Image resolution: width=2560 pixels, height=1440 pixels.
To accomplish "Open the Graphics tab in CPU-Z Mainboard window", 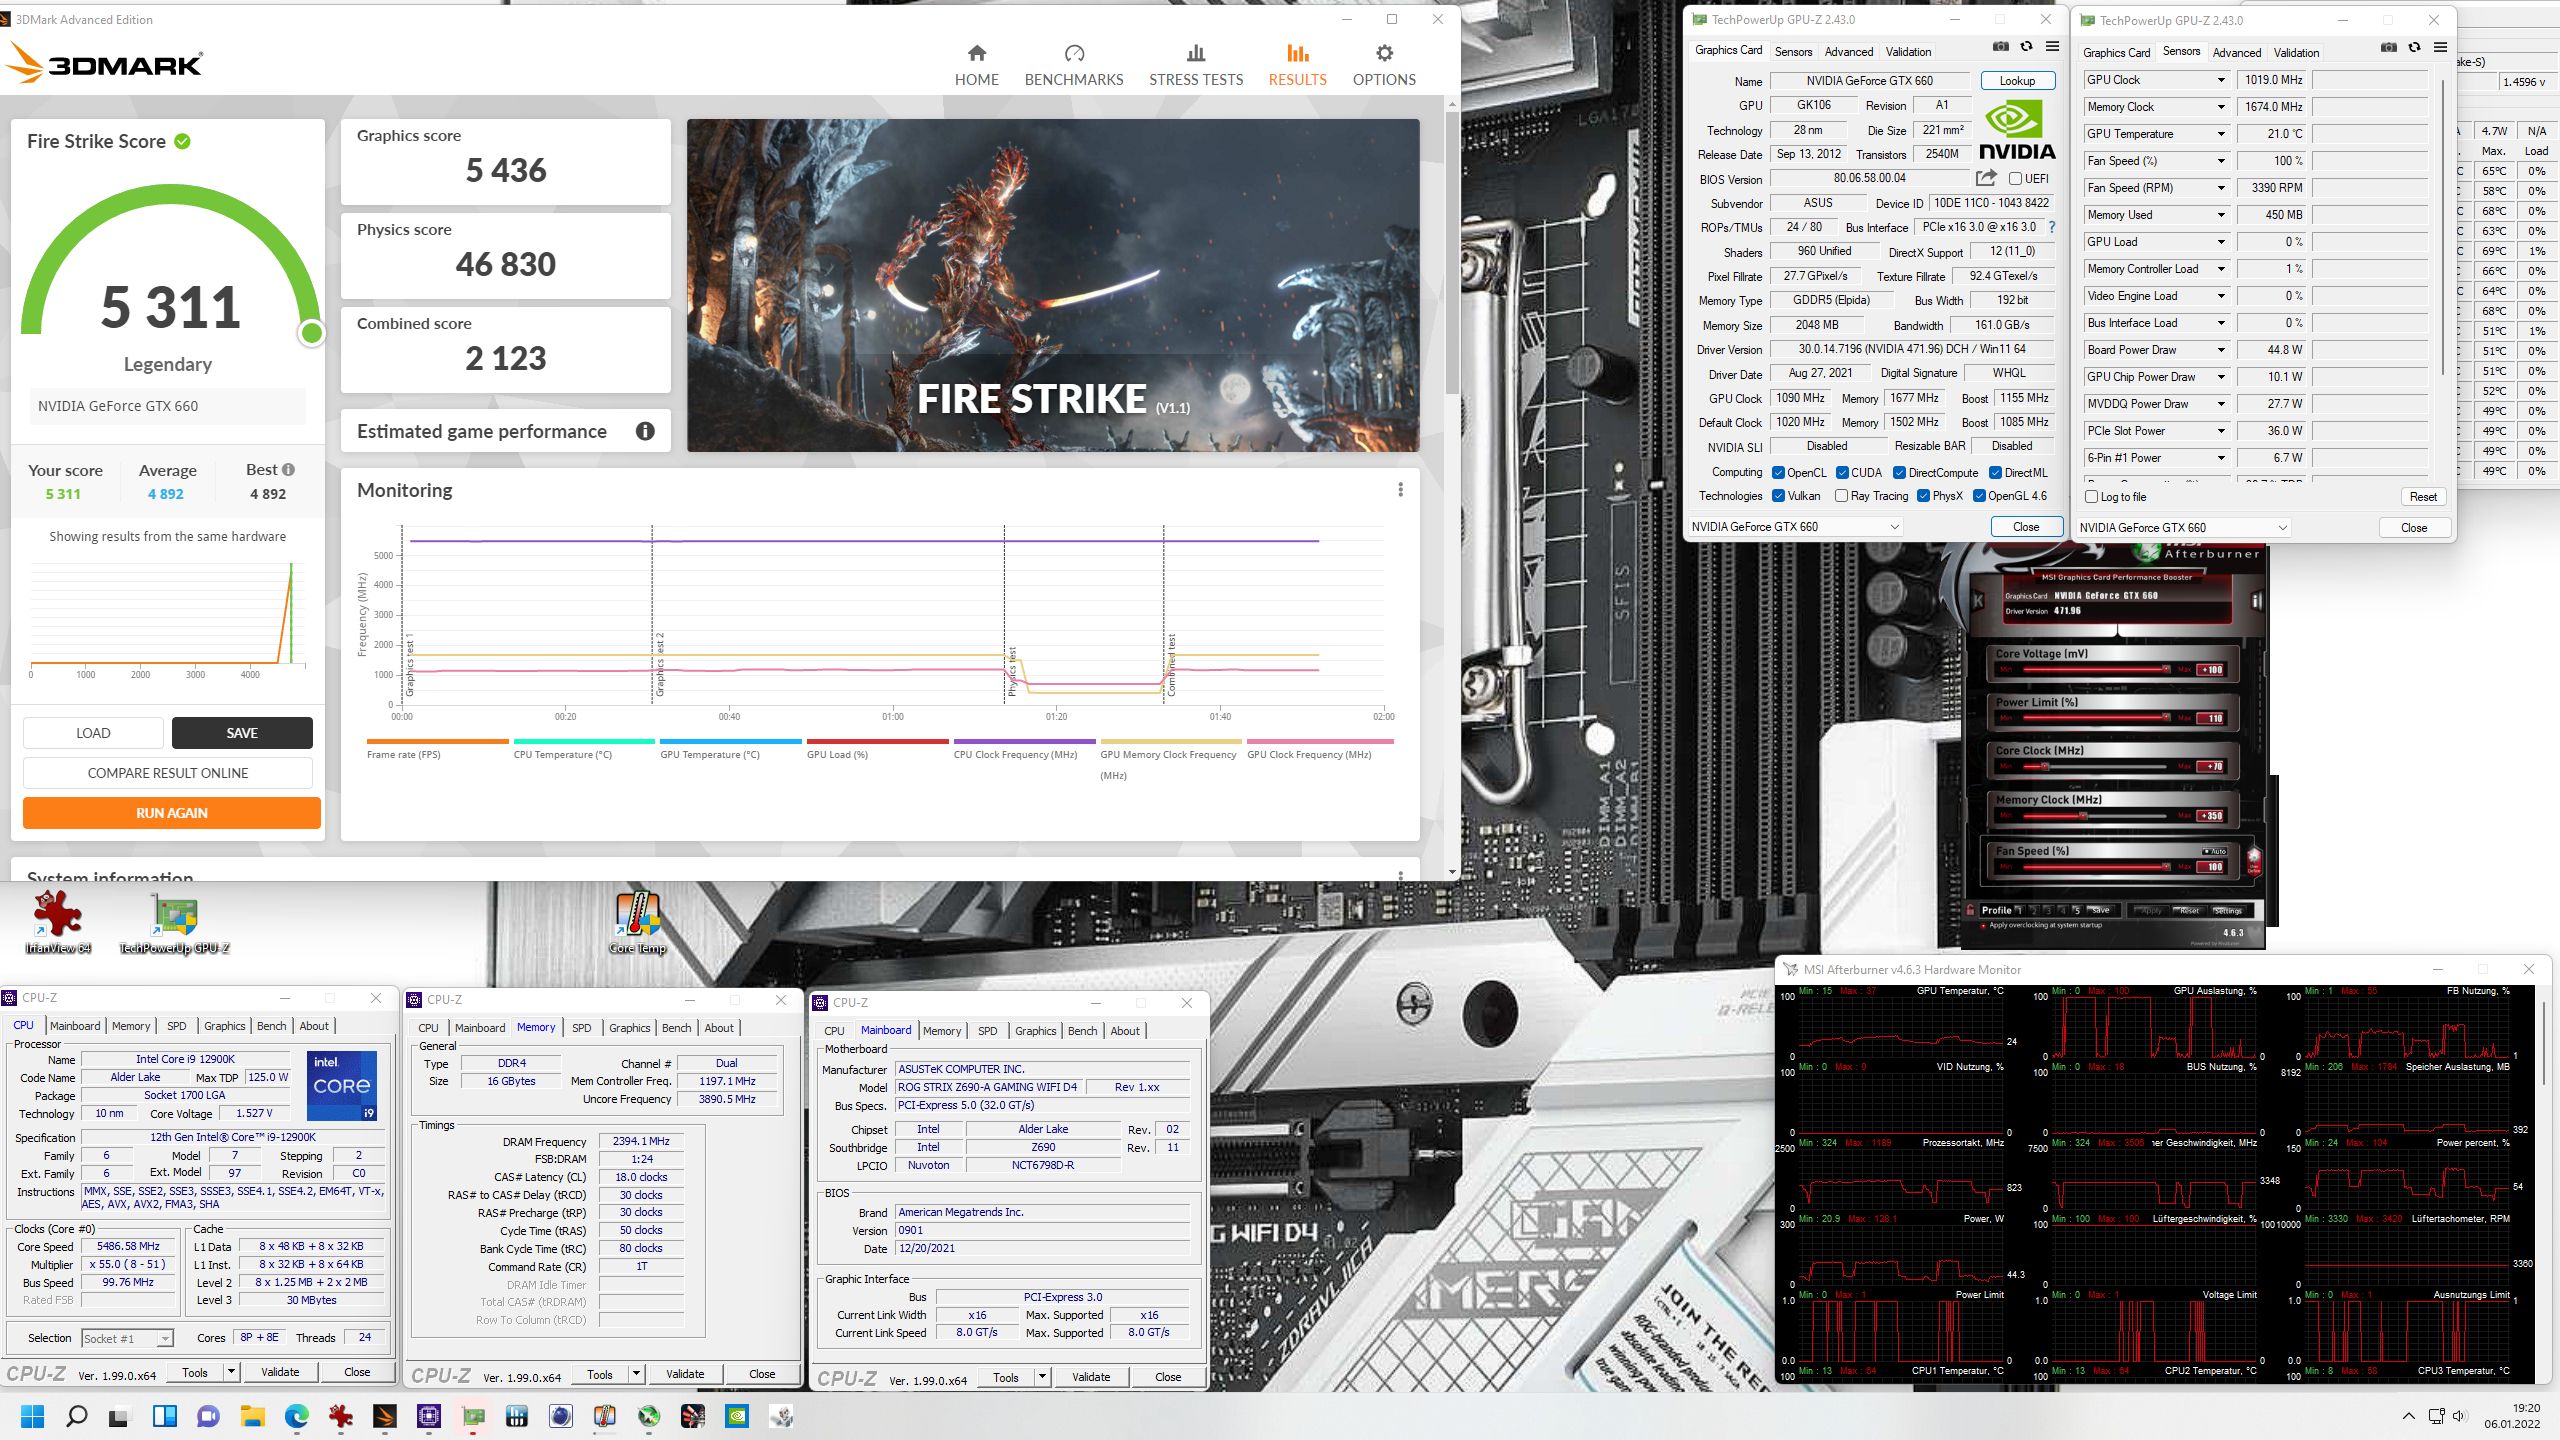I will click(1035, 1031).
